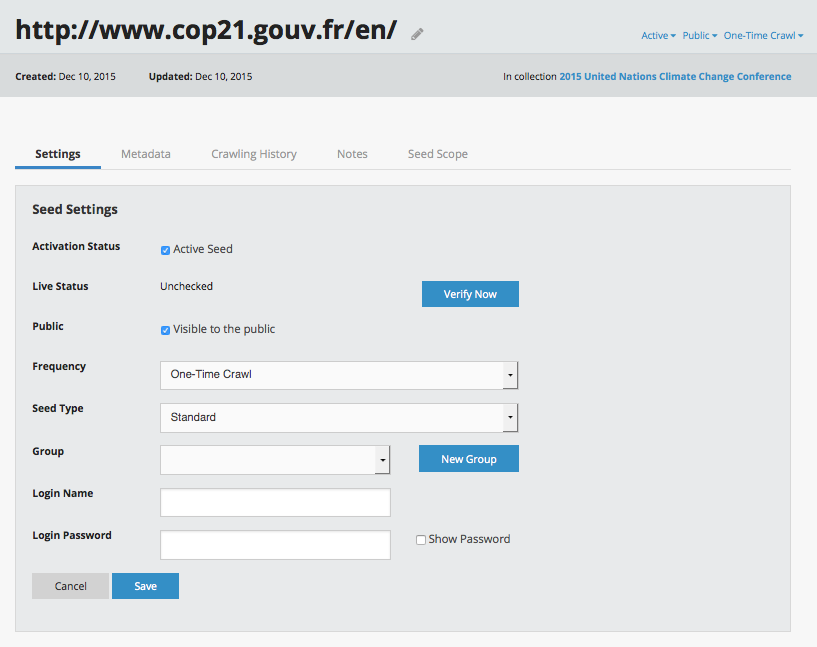Cancel the seed settings changes
Viewport: 817px width, 647px height.
[x=70, y=586]
